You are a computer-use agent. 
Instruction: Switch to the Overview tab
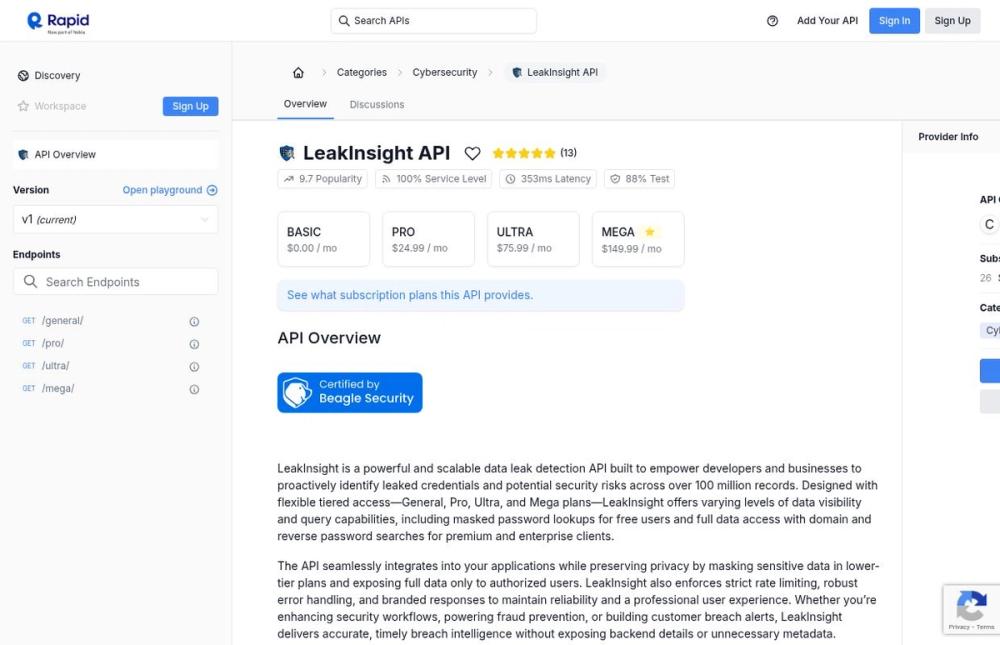[x=305, y=104]
